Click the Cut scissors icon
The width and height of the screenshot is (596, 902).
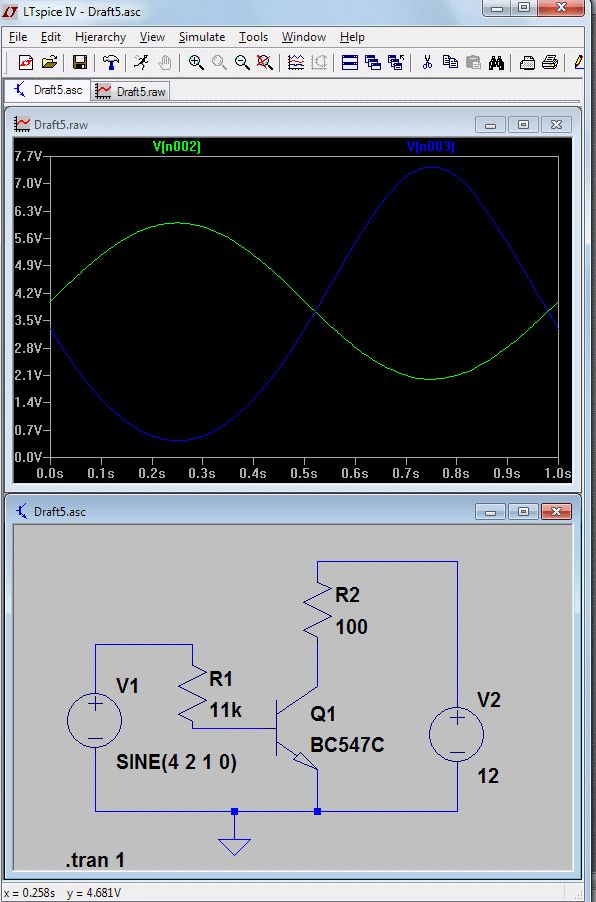pyautogui.click(x=427, y=62)
